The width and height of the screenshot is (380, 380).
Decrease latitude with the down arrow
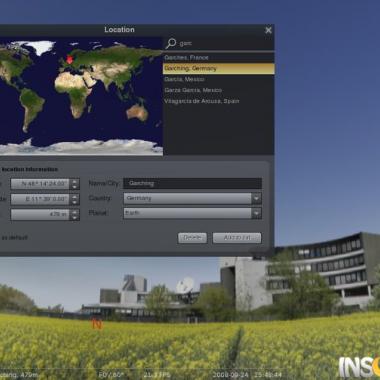click(75, 187)
